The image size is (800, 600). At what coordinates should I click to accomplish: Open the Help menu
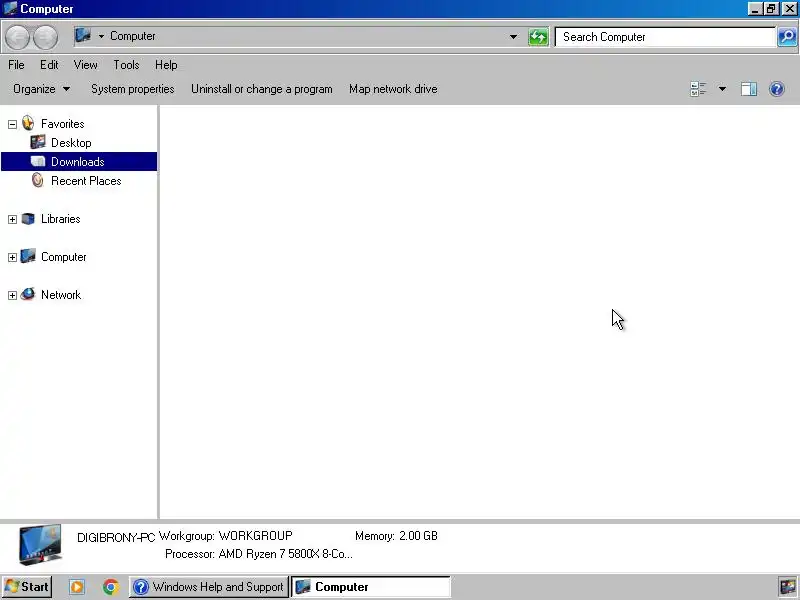[x=166, y=65]
